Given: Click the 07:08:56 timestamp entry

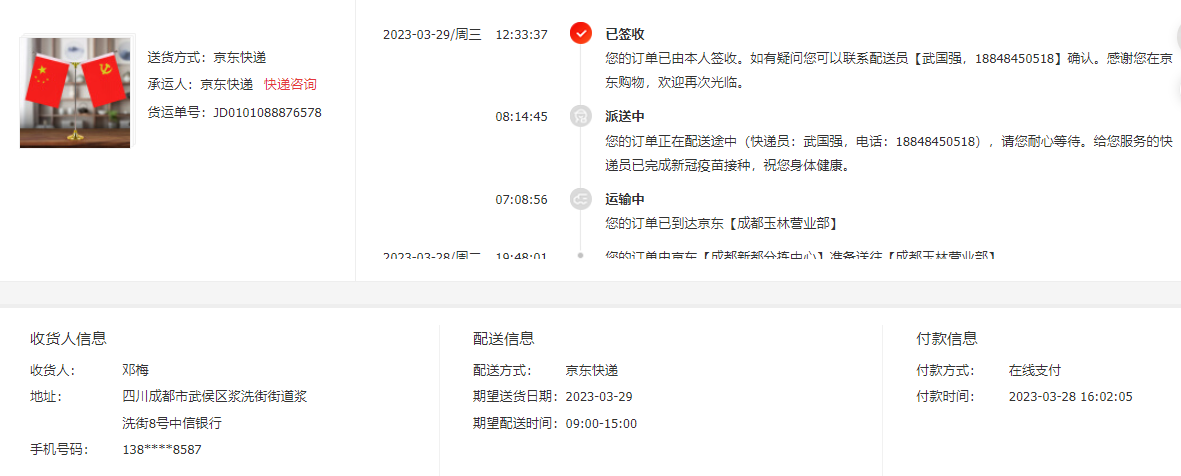Looking at the screenshot, I should [x=521, y=200].
